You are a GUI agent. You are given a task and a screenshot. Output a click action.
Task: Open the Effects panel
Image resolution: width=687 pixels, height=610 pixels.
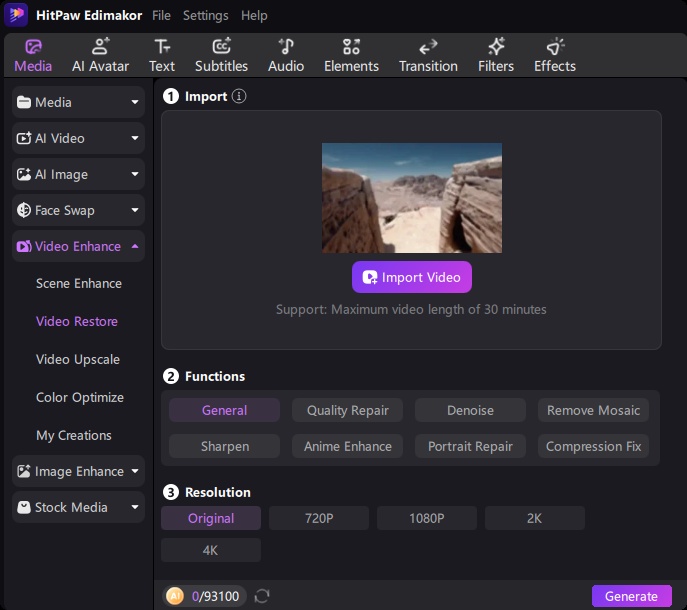[555, 56]
